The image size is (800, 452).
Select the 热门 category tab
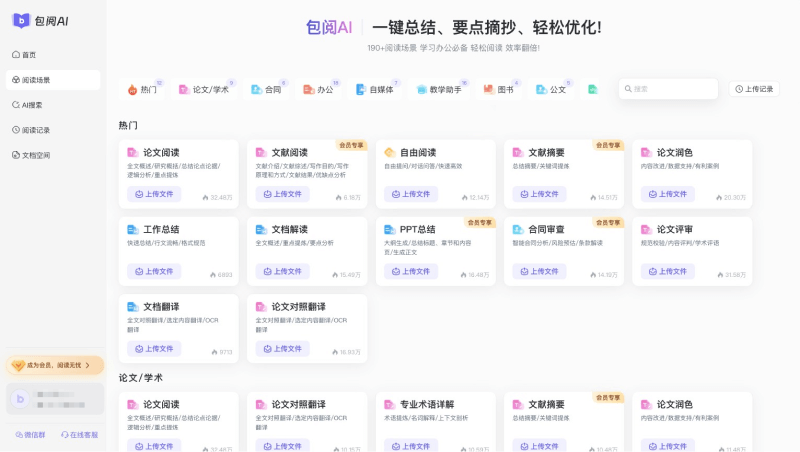tap(142, 89)
